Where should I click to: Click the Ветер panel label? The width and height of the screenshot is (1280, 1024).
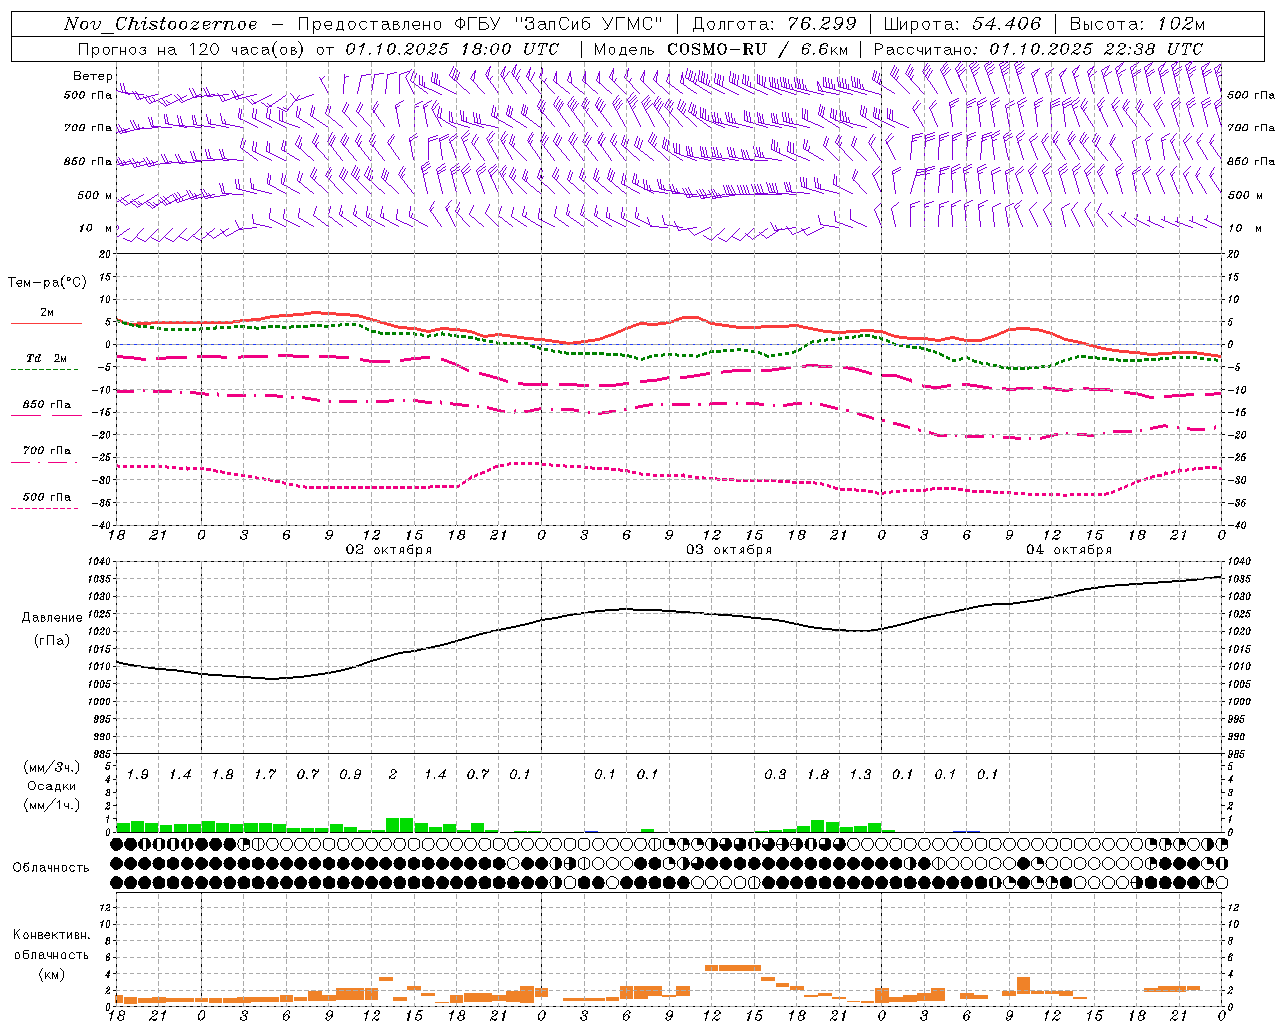tap(92, 76)
